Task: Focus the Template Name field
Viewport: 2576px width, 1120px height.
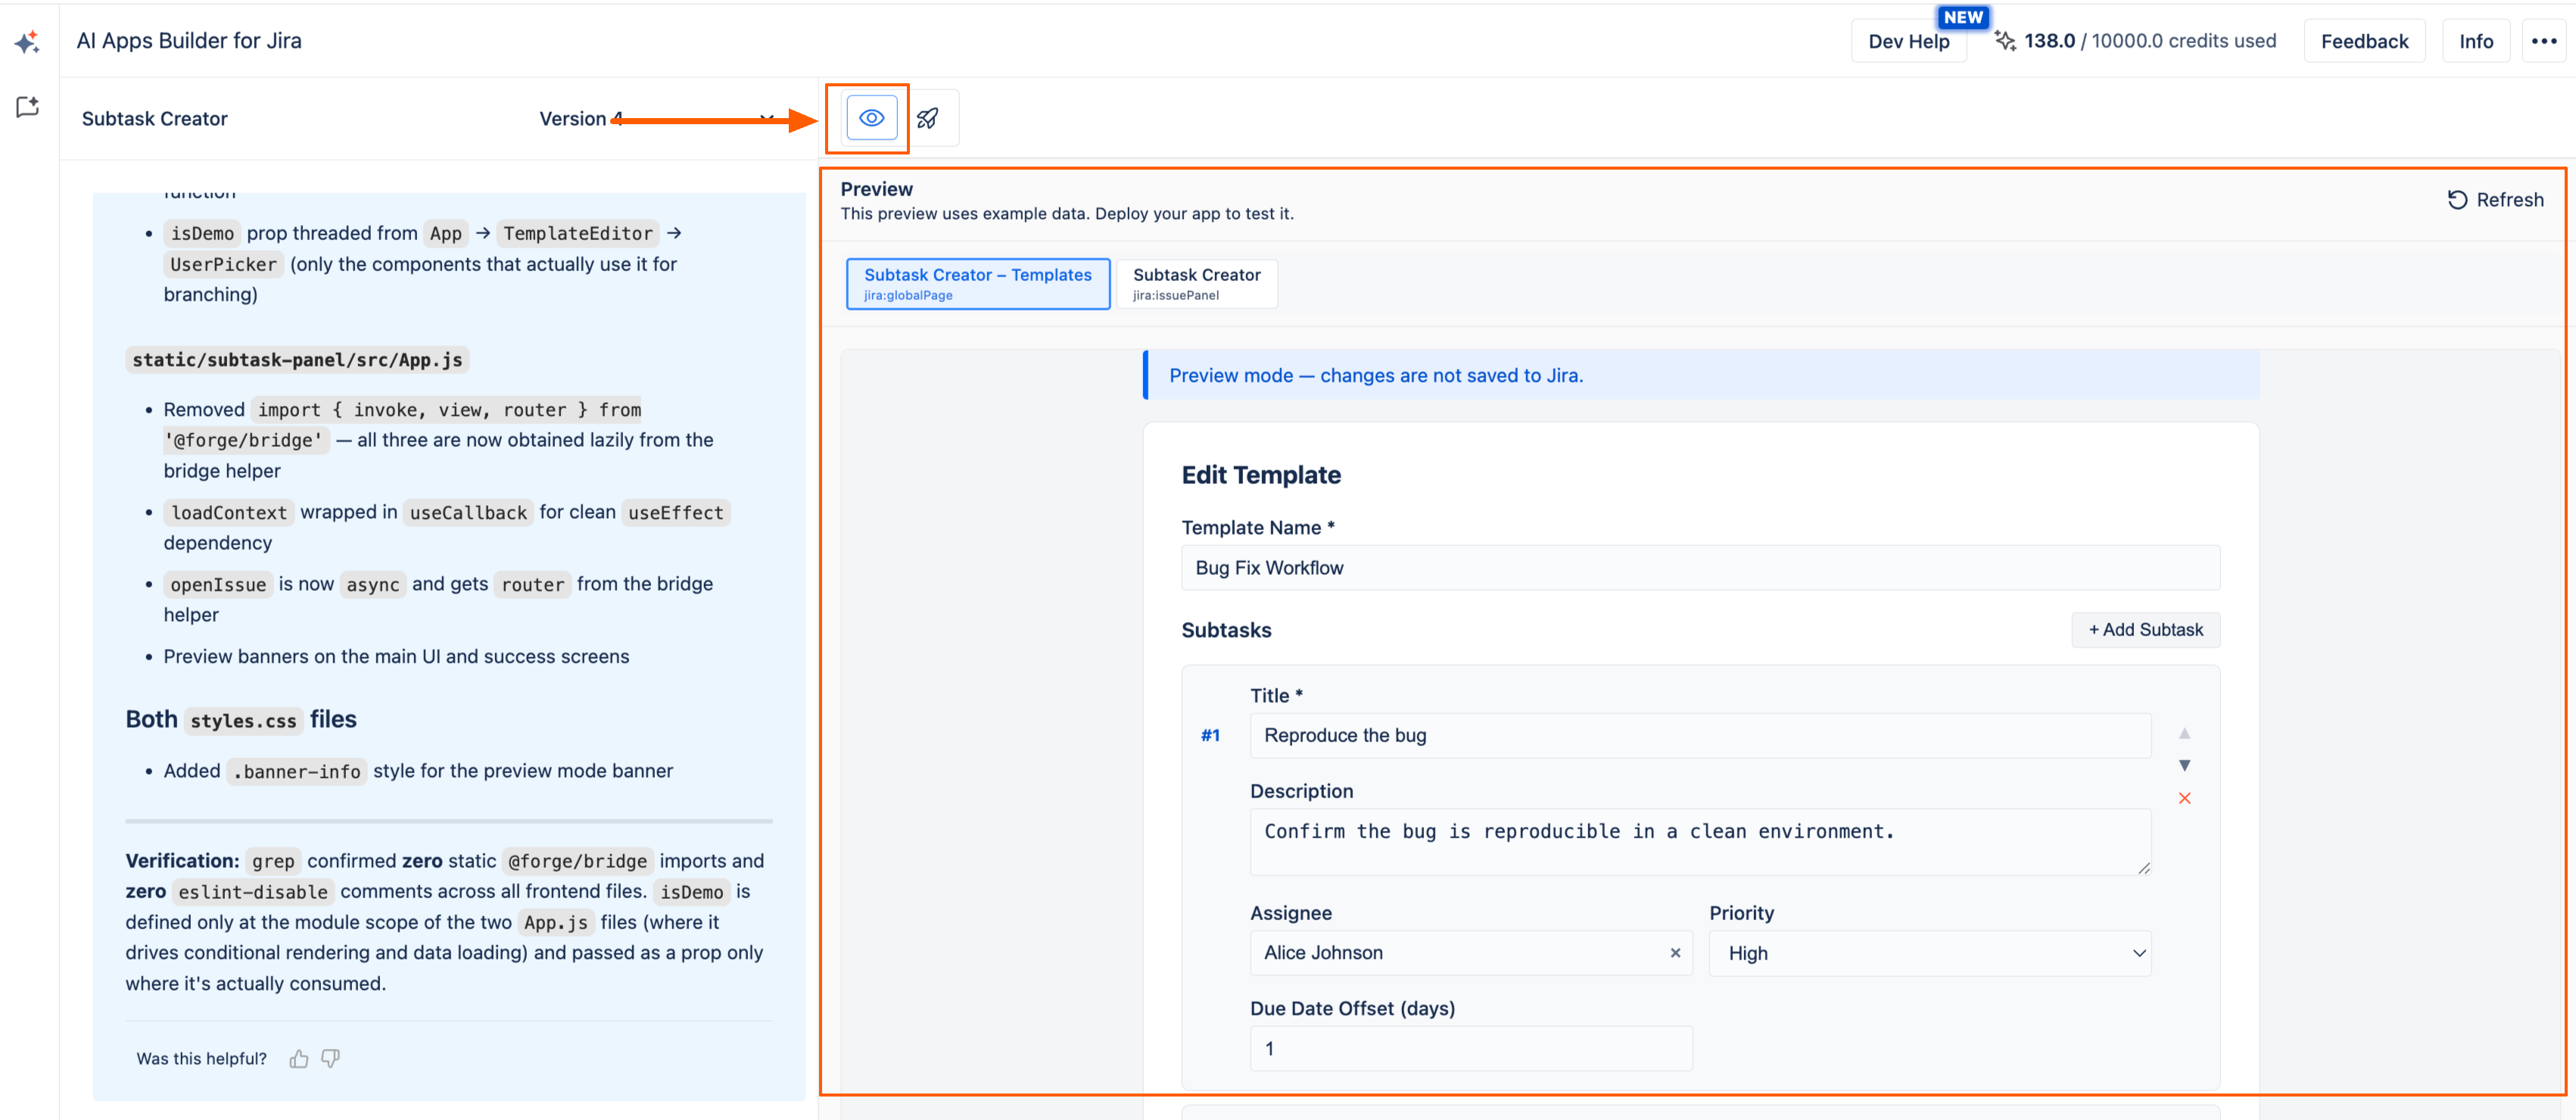Action: [x=1700, y=568]
